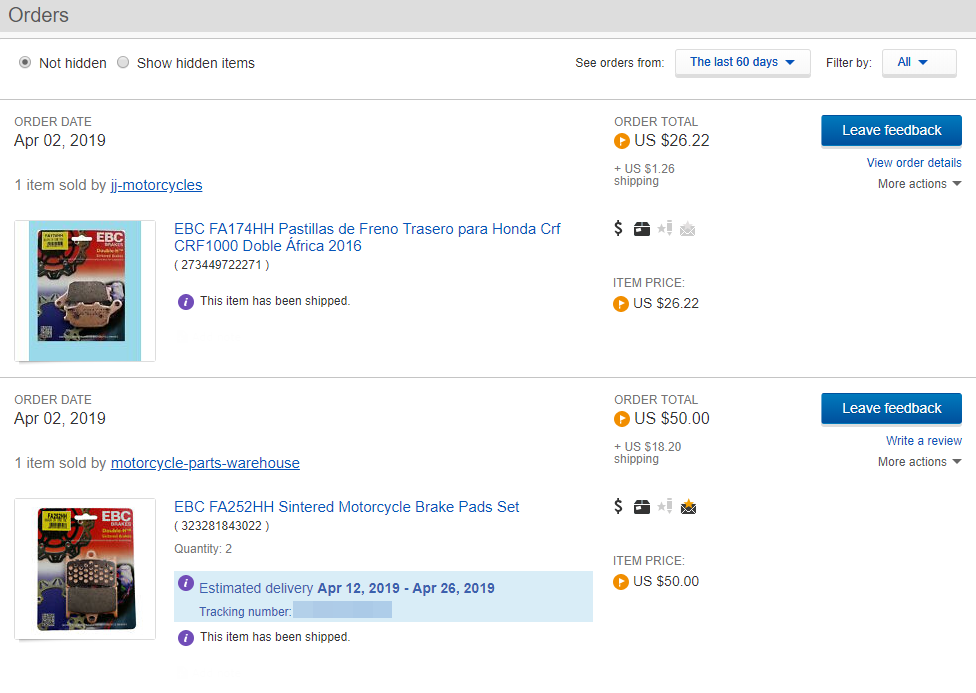Click the shipped box icon for the FA252HH order
Screen dimensions: 976x693
[x=642, y=507]
